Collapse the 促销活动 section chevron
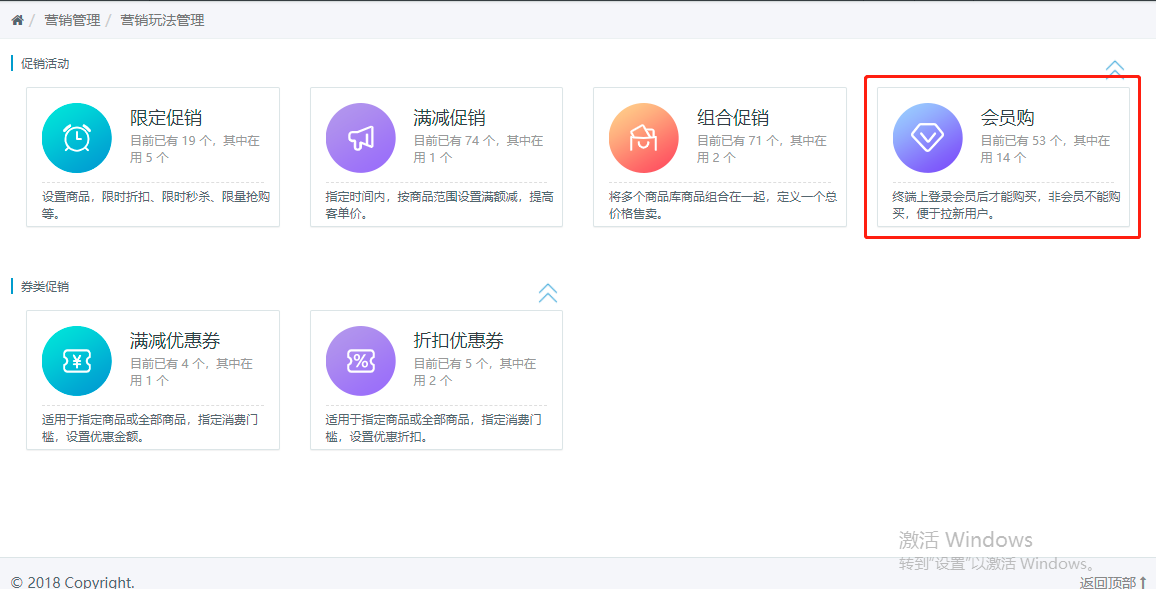Image resolution: width=1156 pixels, height=589 pixels. tap(1115, 69)
